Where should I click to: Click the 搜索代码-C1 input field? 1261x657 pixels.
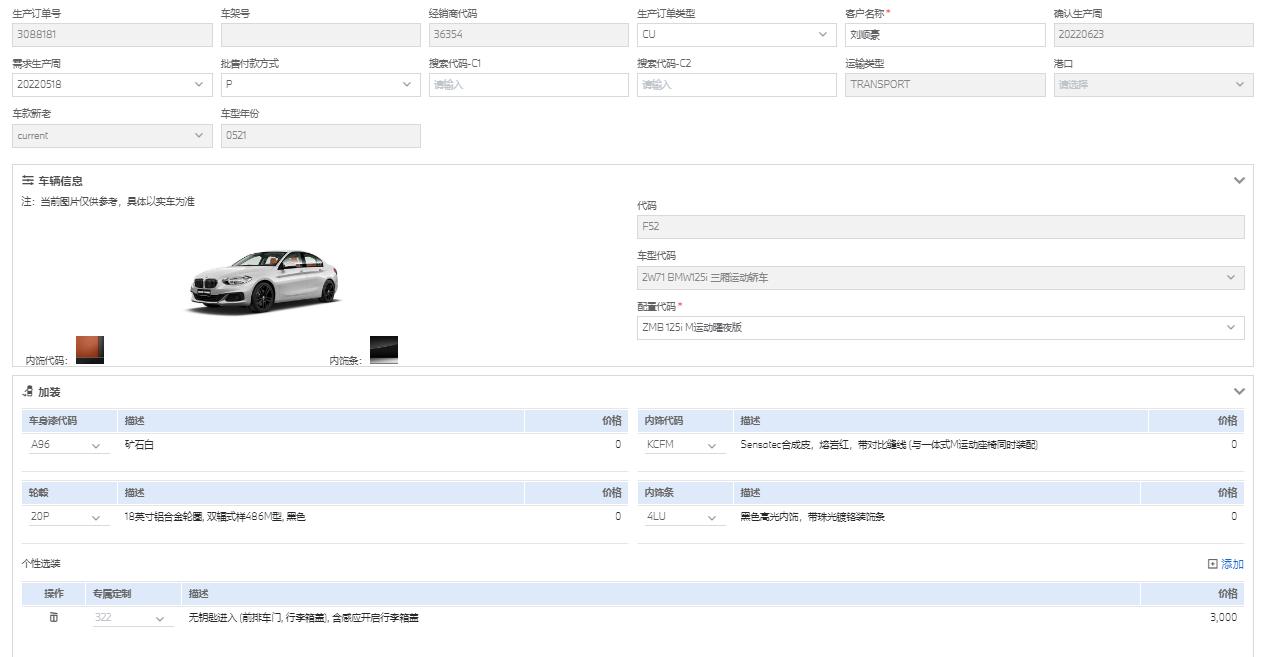pos(528,84)
